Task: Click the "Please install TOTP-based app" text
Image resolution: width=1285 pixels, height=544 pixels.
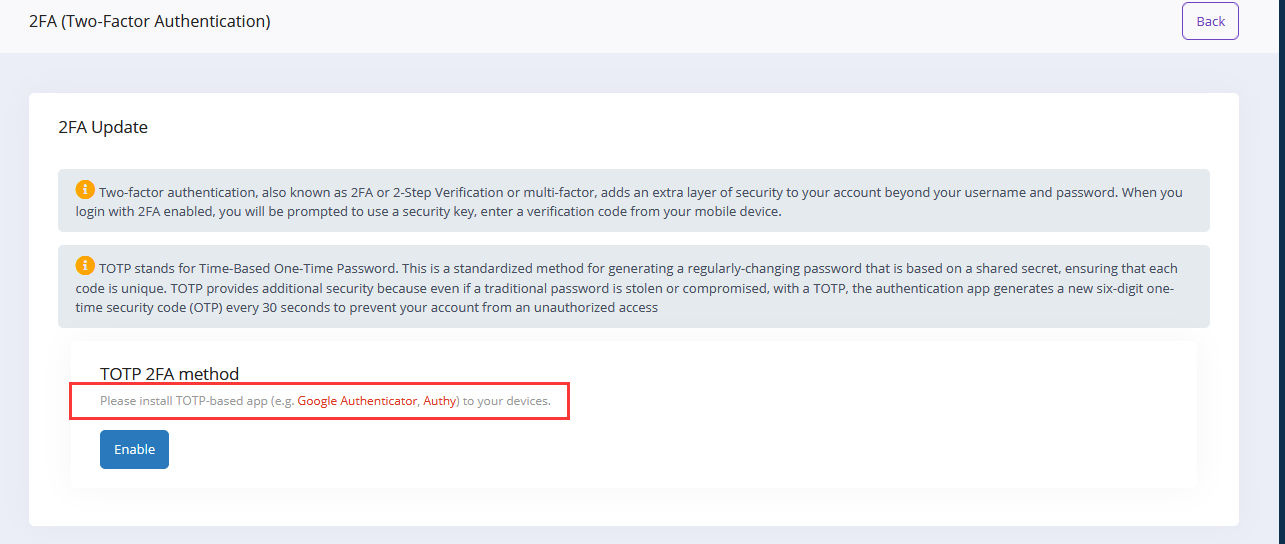Action: pyautogui.click(x=183, y=401)
